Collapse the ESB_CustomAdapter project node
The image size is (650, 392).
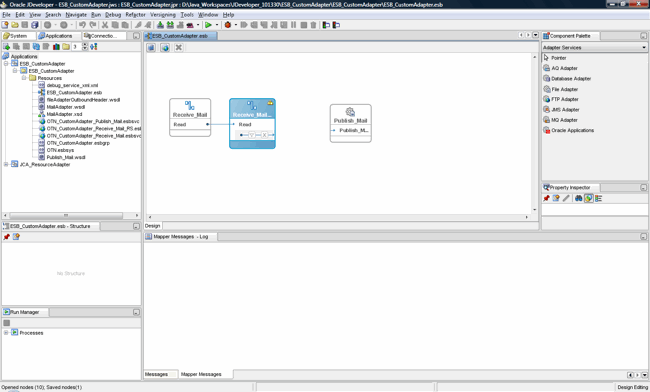[15, 70]
